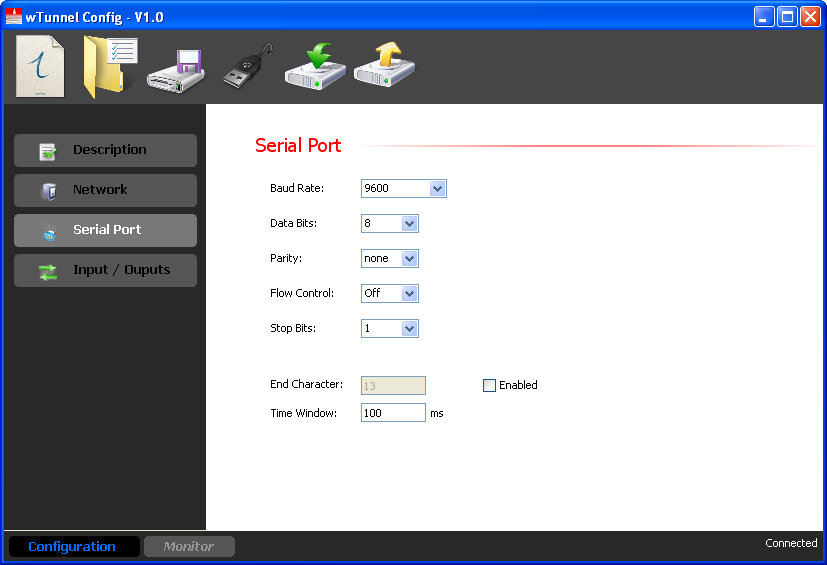Click the Time Window input field

pos(393,413)
